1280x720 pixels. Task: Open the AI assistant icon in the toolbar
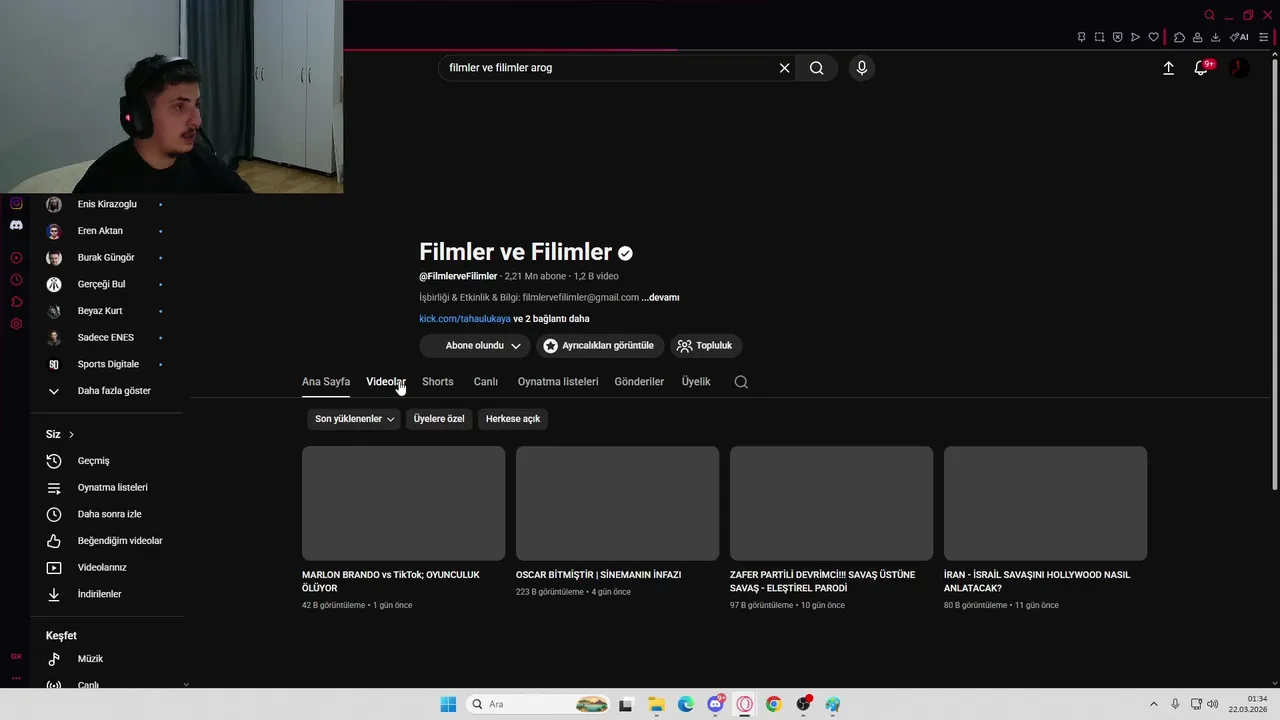coord(1239,37)
